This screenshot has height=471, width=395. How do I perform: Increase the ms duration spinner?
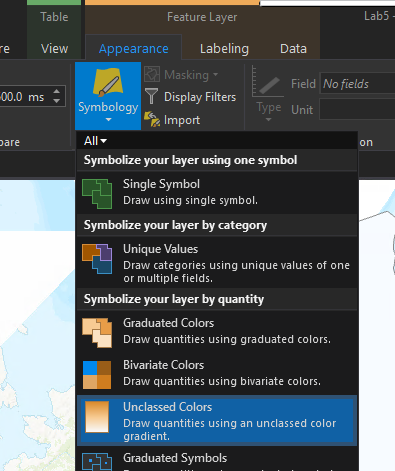click(57, 91)
